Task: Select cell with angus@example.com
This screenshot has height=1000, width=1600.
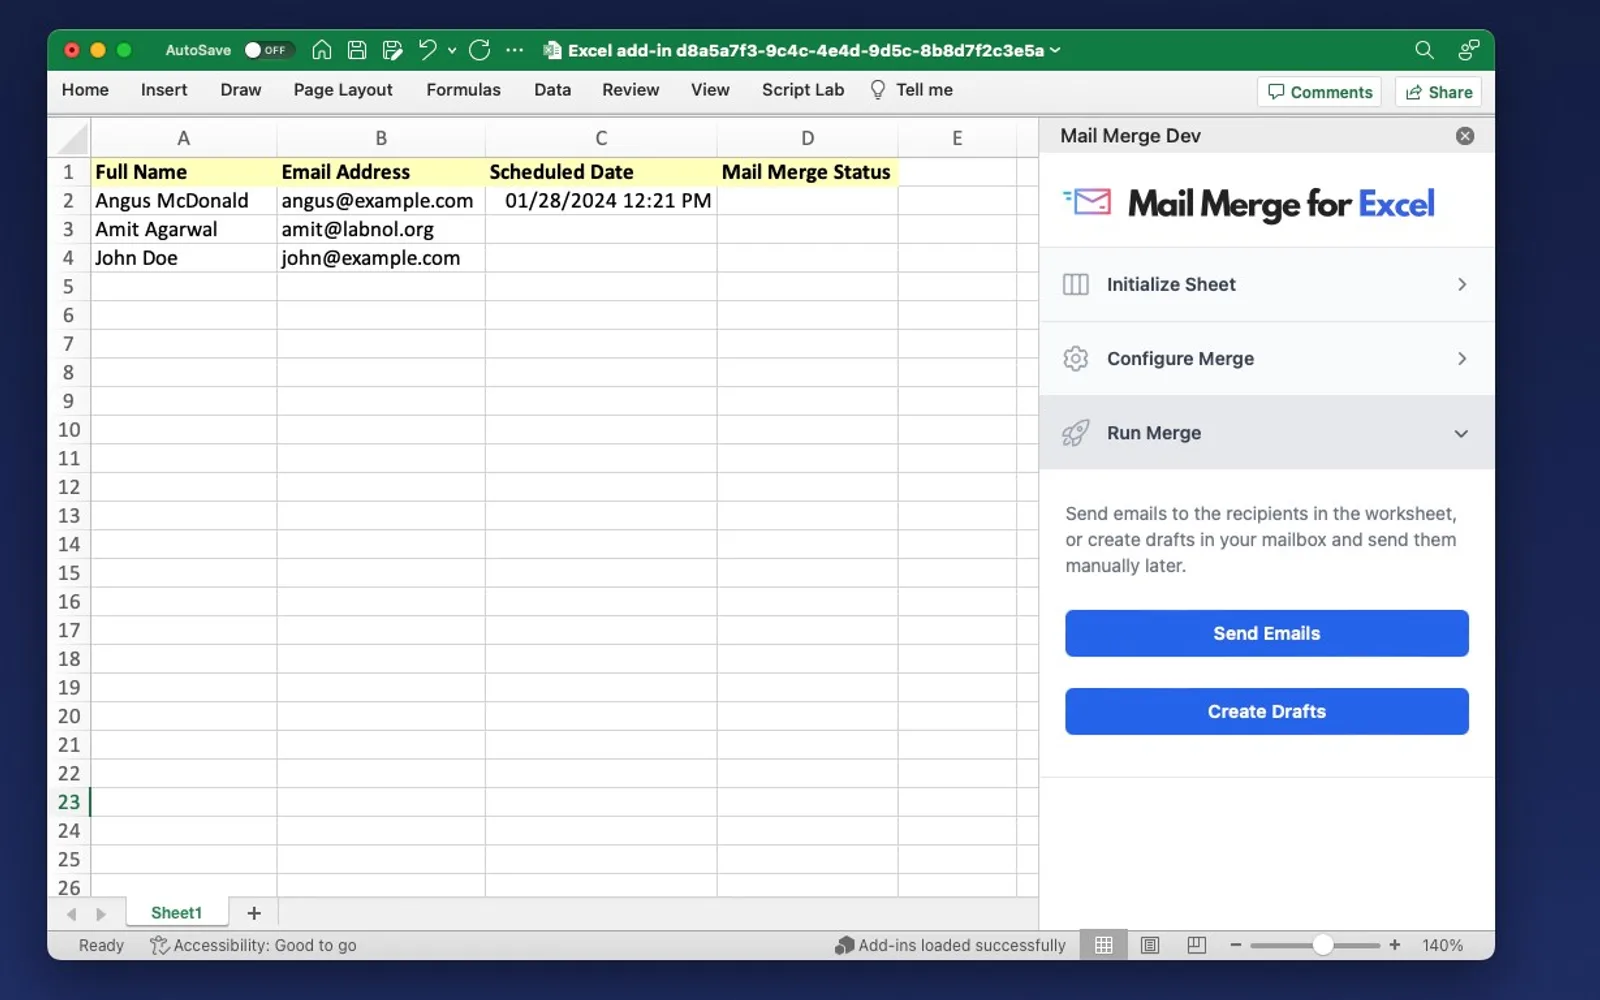Action: pyautogui.click(x=381, y=201)
